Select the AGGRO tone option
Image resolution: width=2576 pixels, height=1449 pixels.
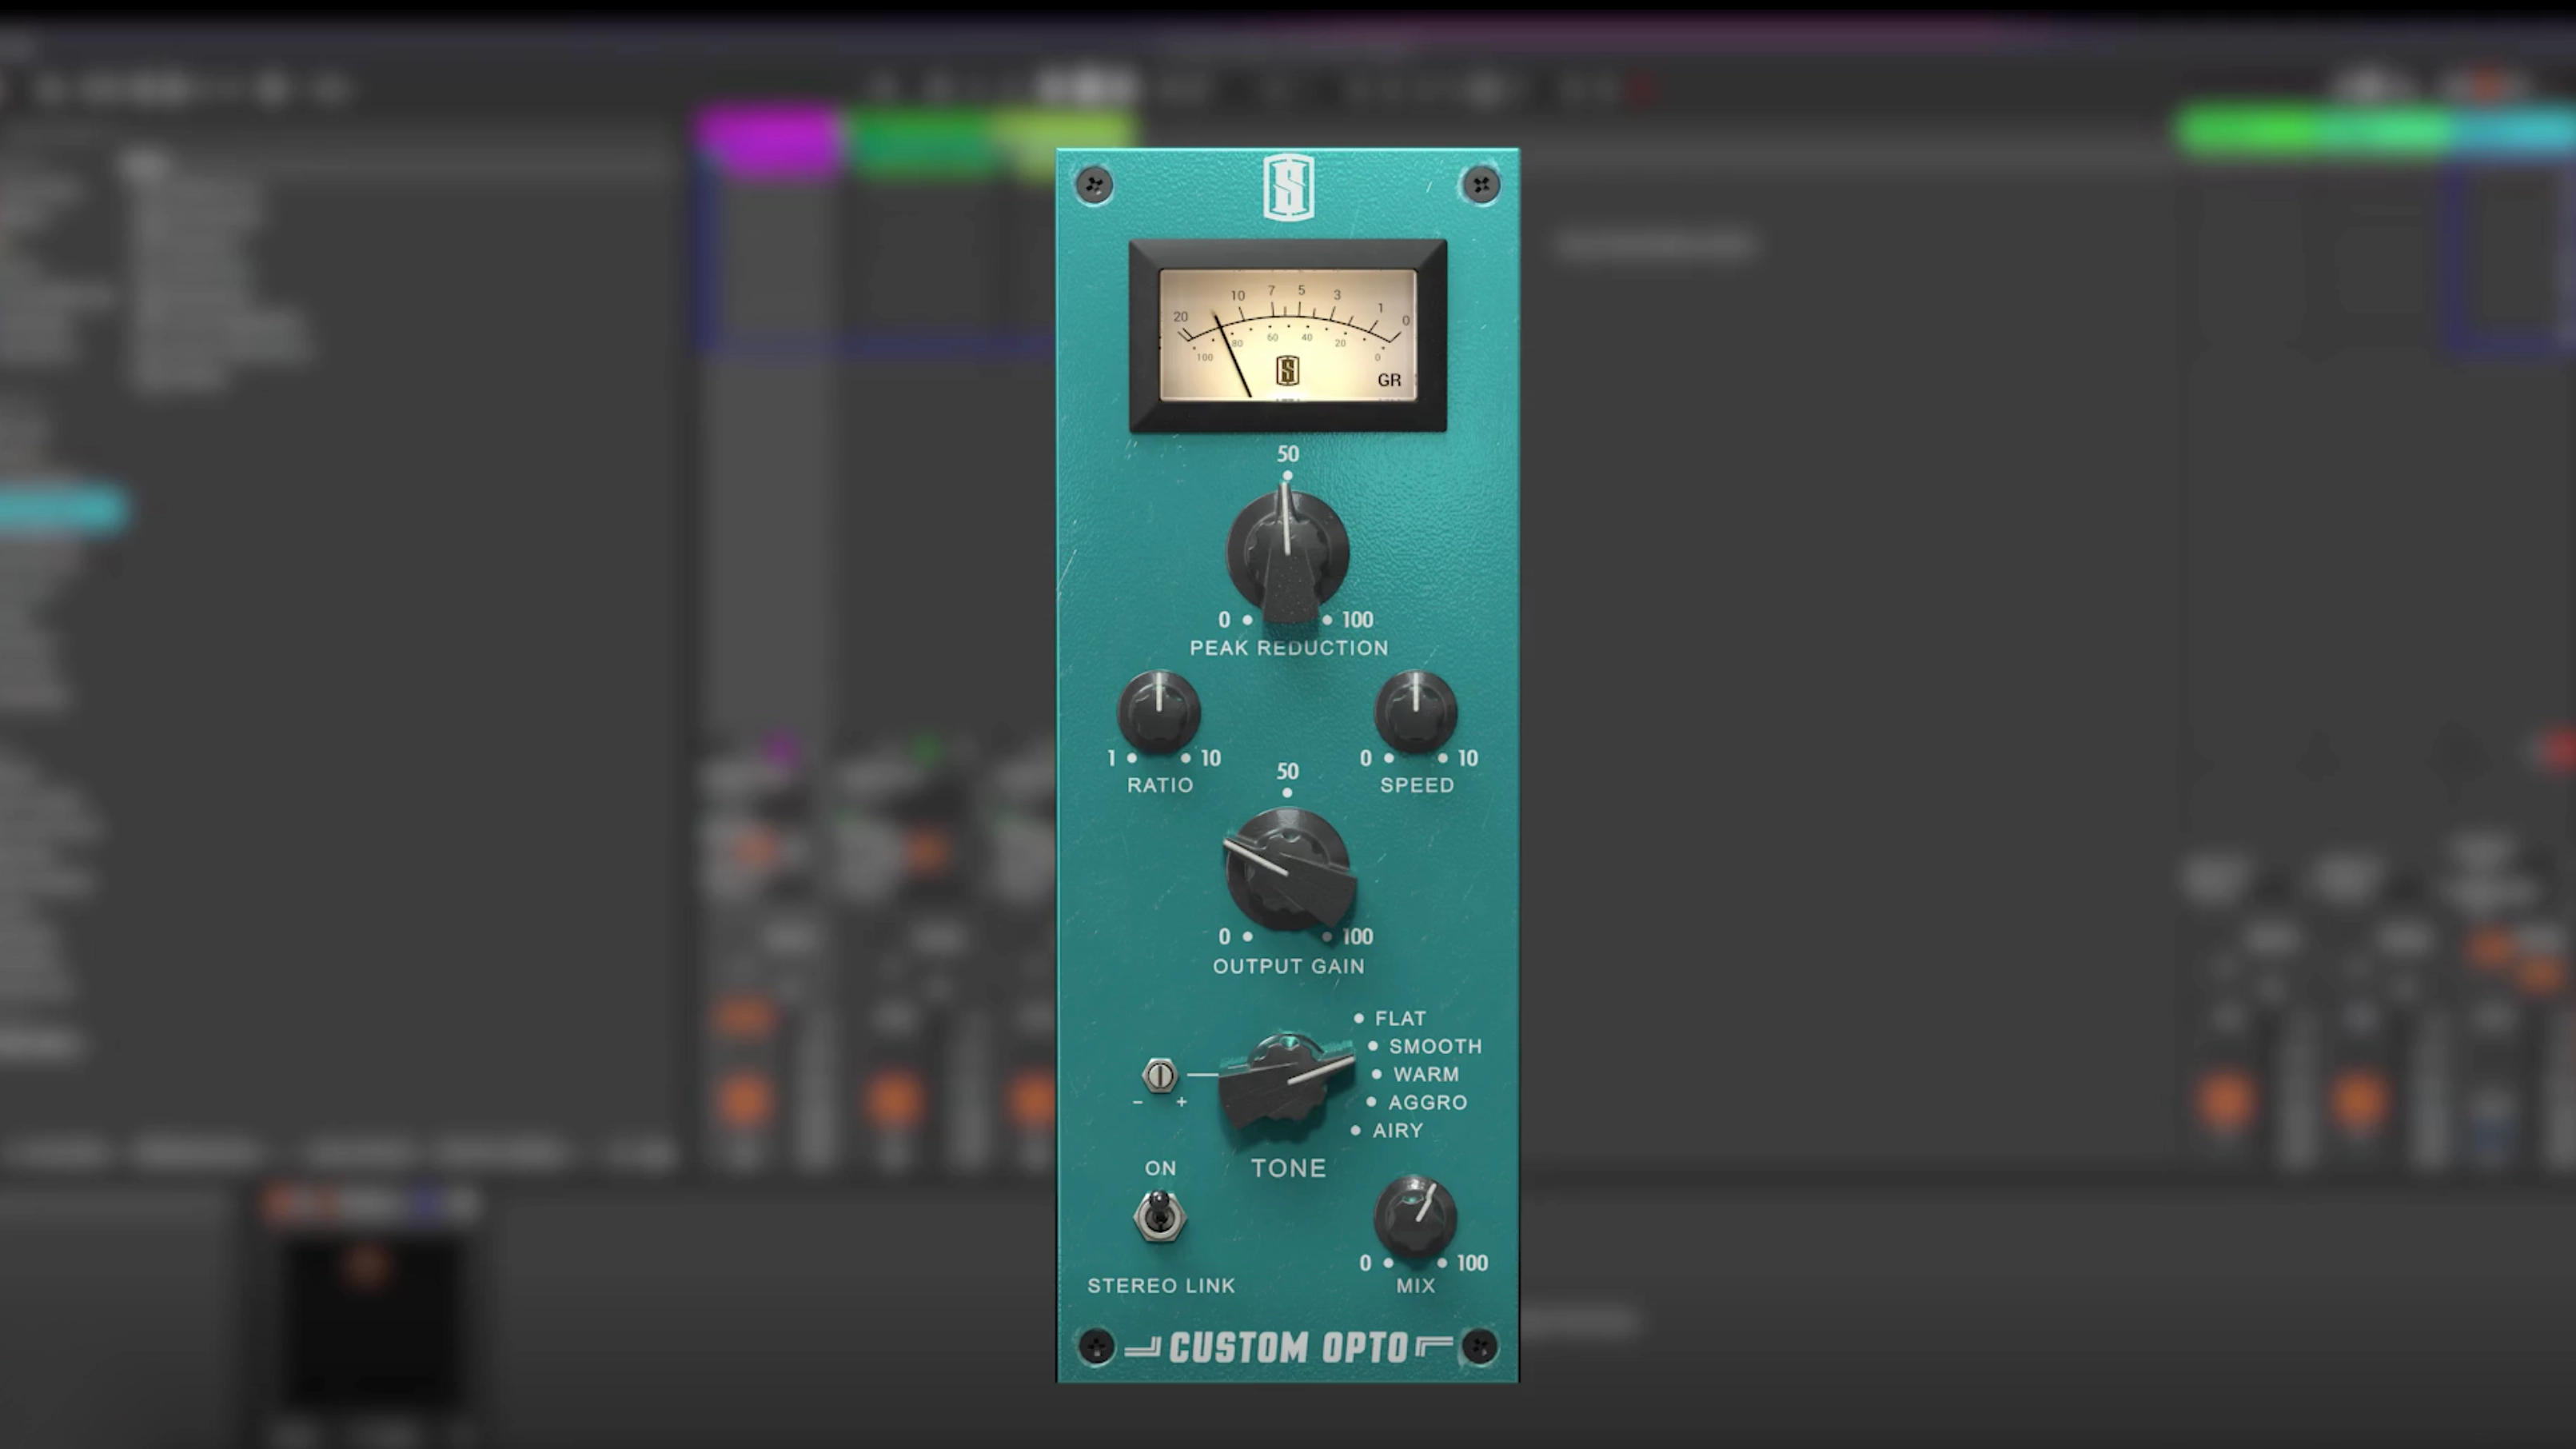pos(1428,1102)
